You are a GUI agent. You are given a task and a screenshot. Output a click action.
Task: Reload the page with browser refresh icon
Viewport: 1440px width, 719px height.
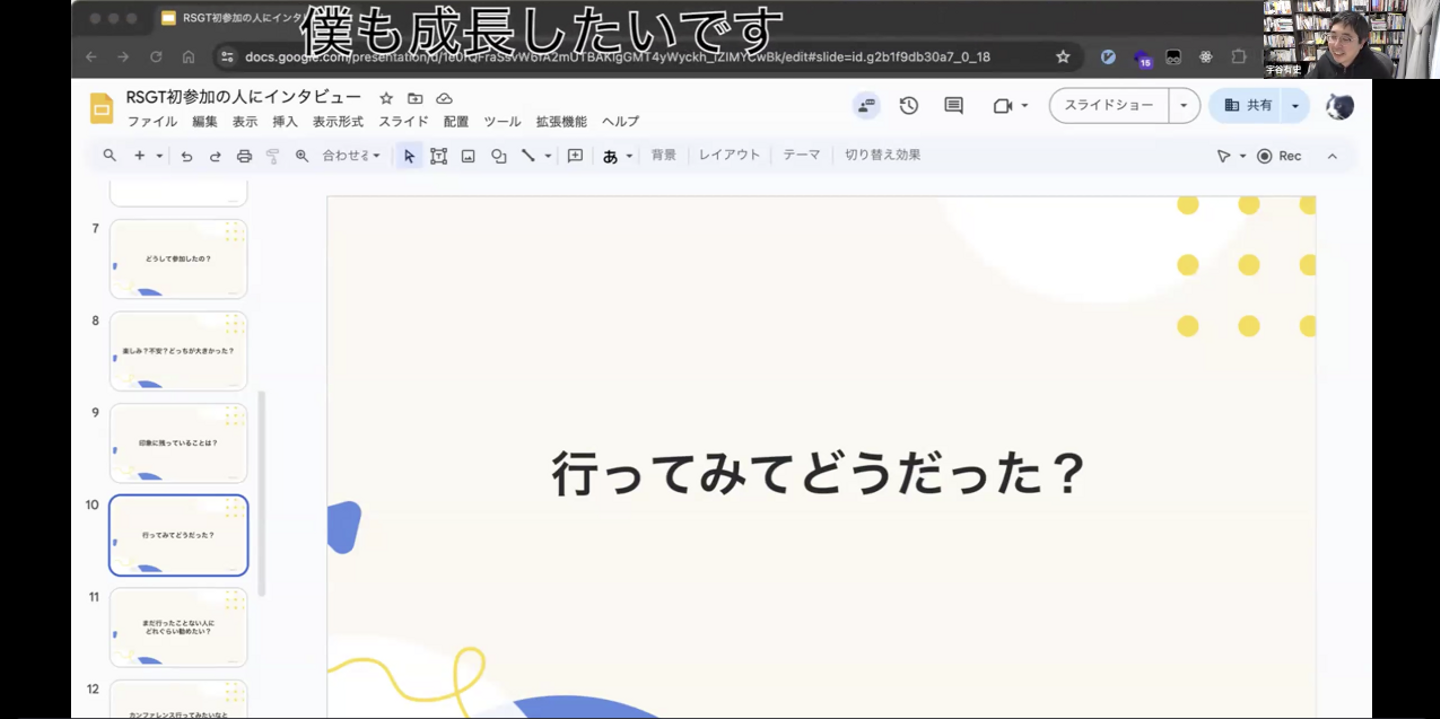point(156,57)
